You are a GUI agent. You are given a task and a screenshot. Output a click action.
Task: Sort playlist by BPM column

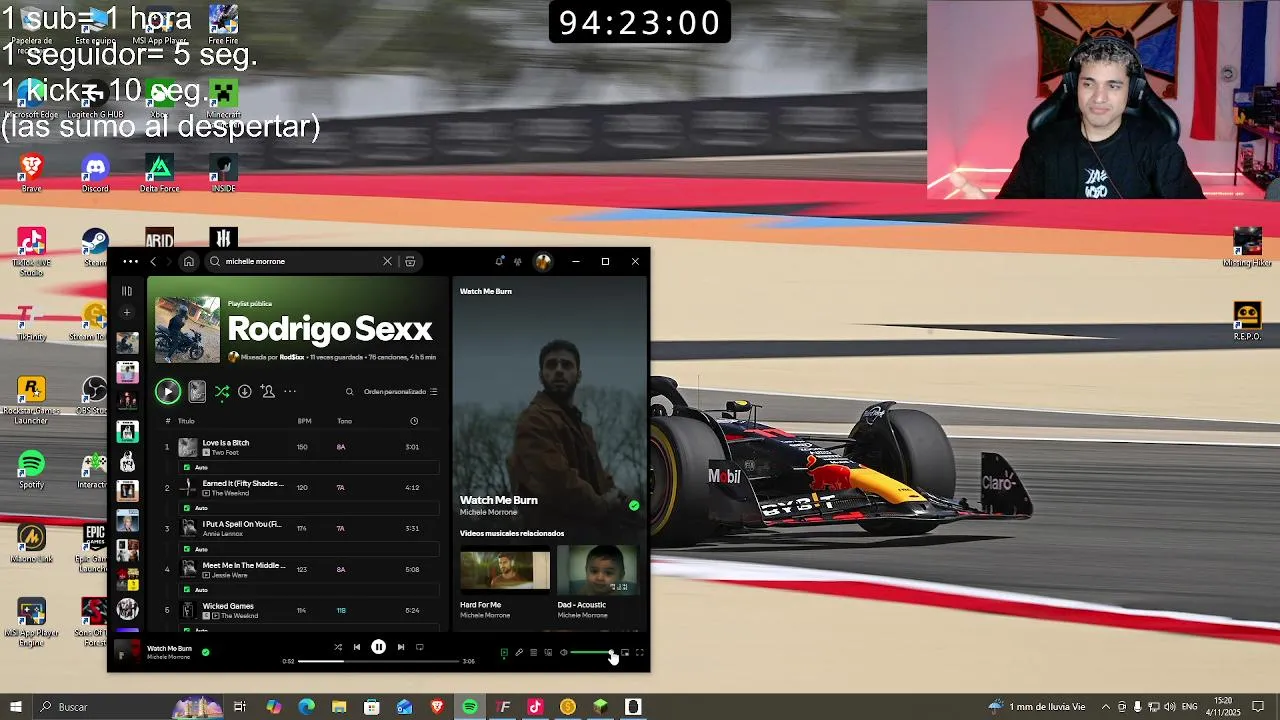pos(304,421)
